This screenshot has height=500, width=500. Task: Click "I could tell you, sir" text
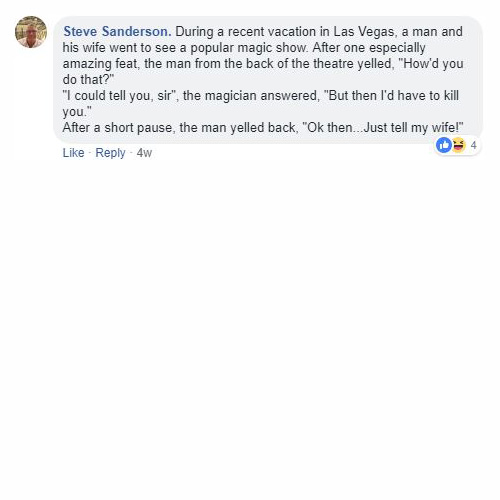point(119,96)
